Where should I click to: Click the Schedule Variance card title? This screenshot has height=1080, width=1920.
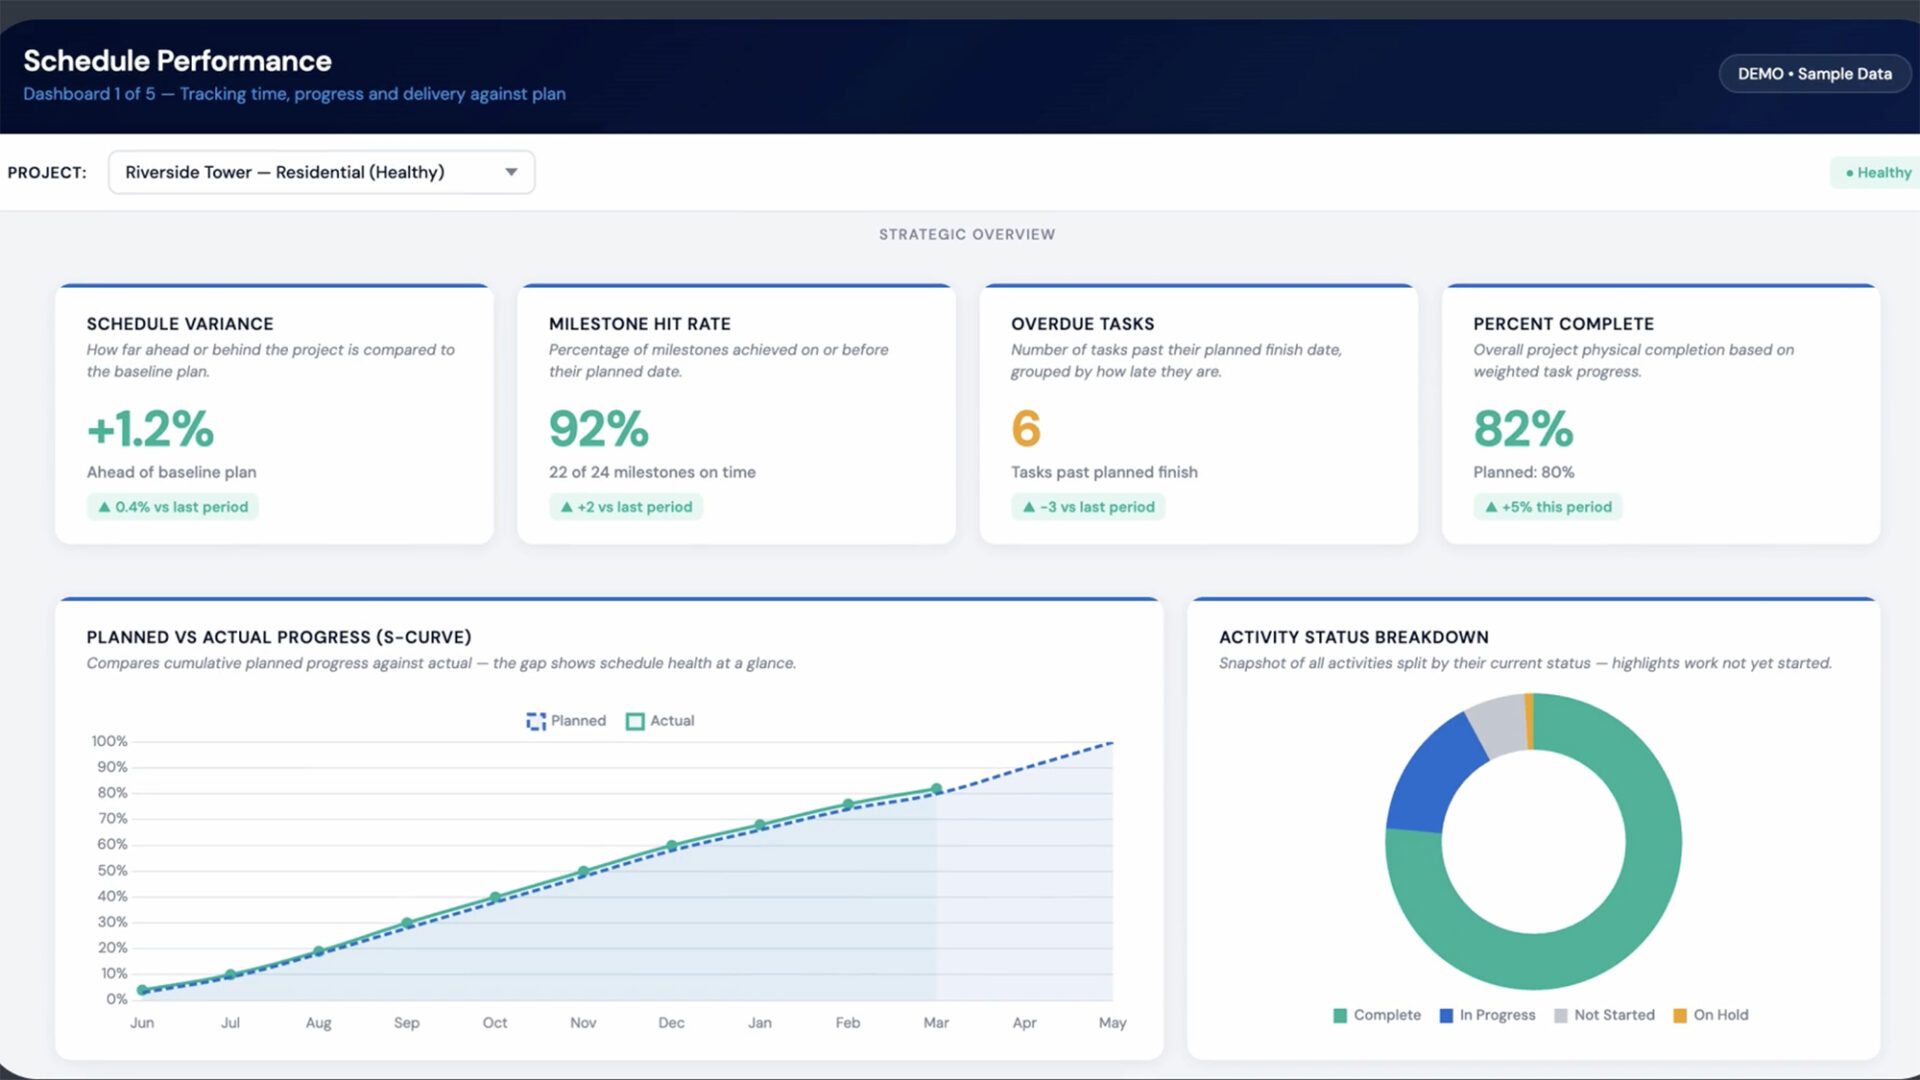[x=180, y=324]
